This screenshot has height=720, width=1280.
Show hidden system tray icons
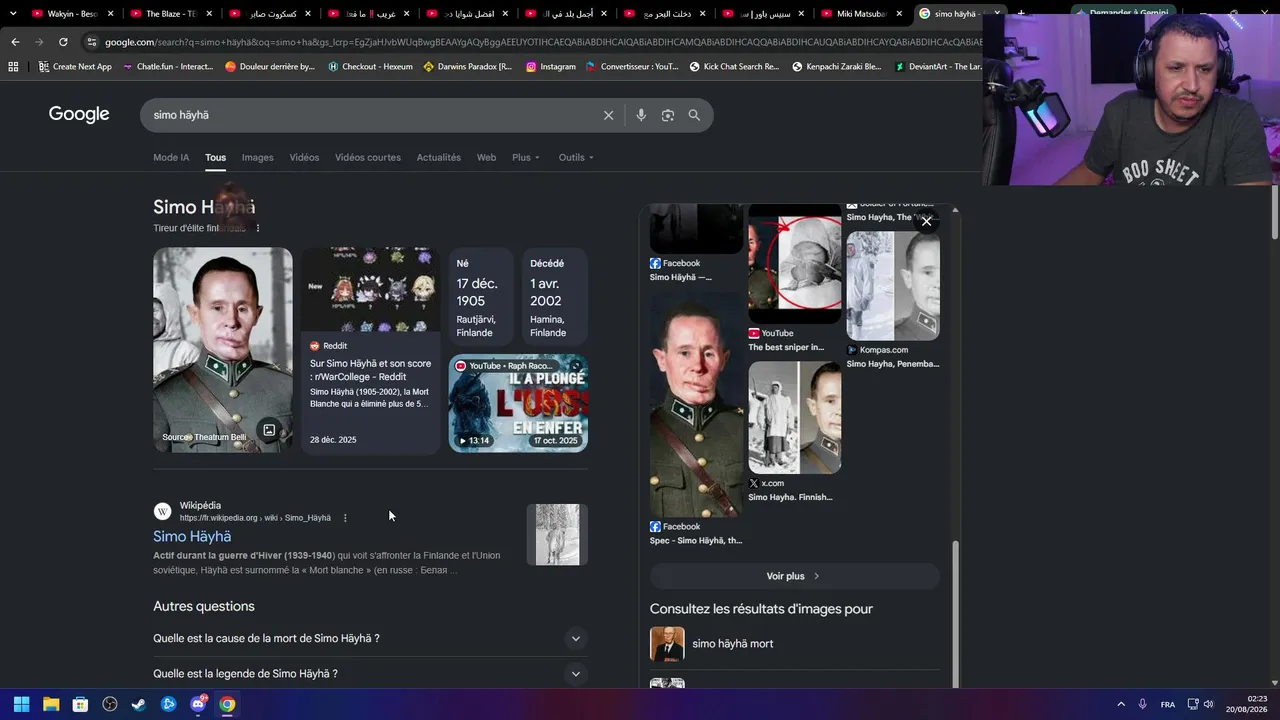[1121, 704]
